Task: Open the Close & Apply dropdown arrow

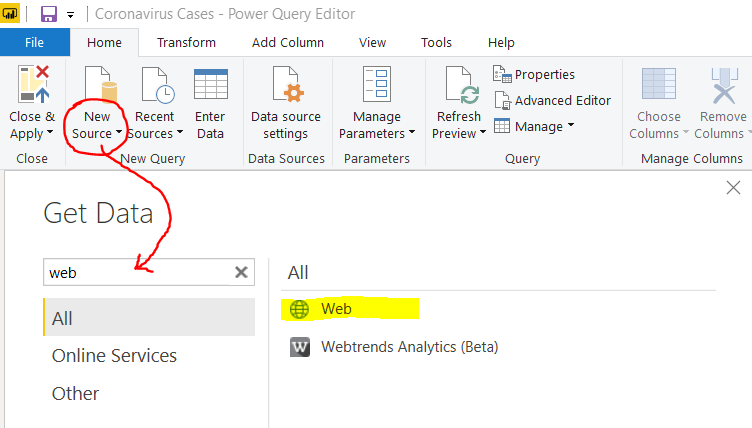Action: point(50,132)
